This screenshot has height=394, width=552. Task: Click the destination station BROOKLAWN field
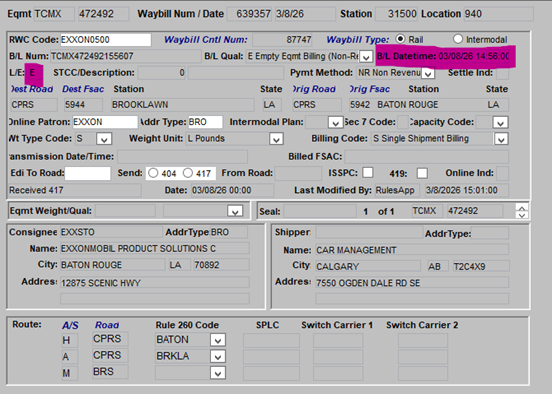[x=182, y=105]
